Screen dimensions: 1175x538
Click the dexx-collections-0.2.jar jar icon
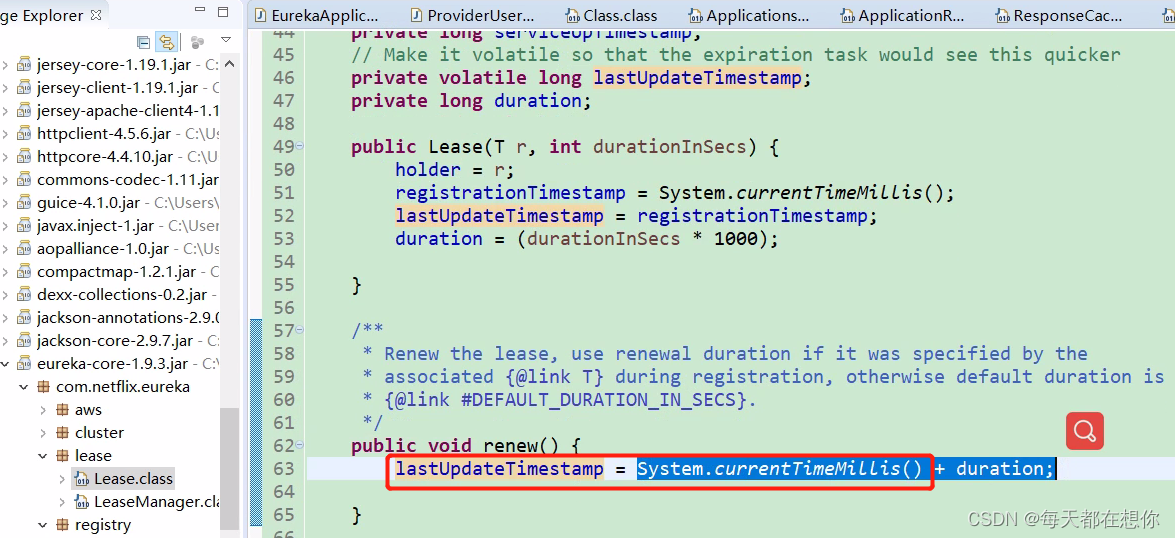pos(25,295)
